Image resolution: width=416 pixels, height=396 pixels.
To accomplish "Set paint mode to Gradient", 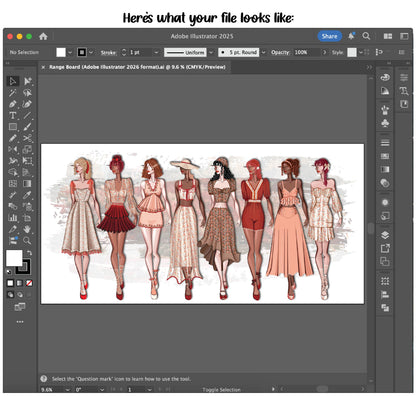I will (20, 283).
